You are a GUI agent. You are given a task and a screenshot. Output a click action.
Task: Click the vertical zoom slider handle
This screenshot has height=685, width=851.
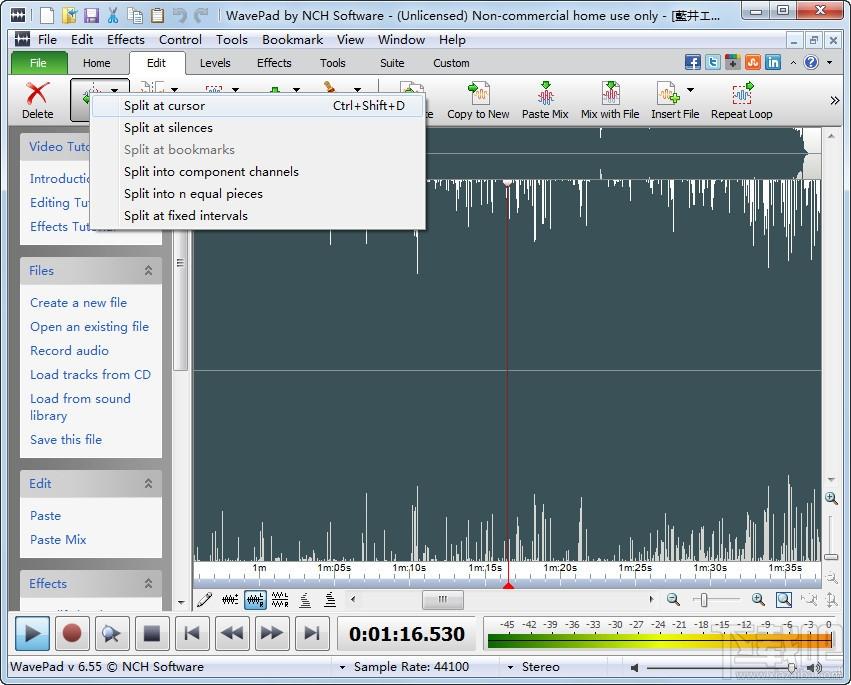coord(831,557)
